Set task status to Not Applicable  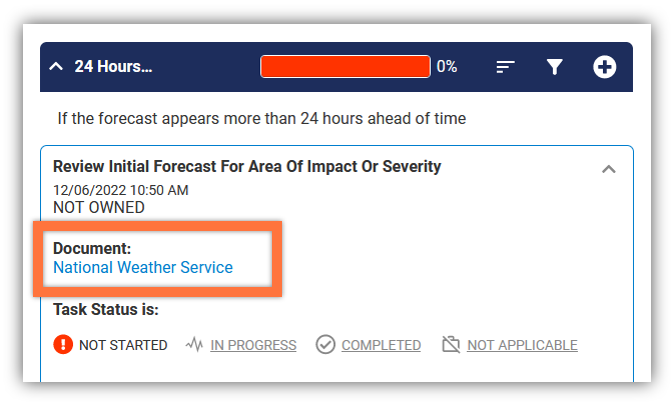tap(522, 345)
